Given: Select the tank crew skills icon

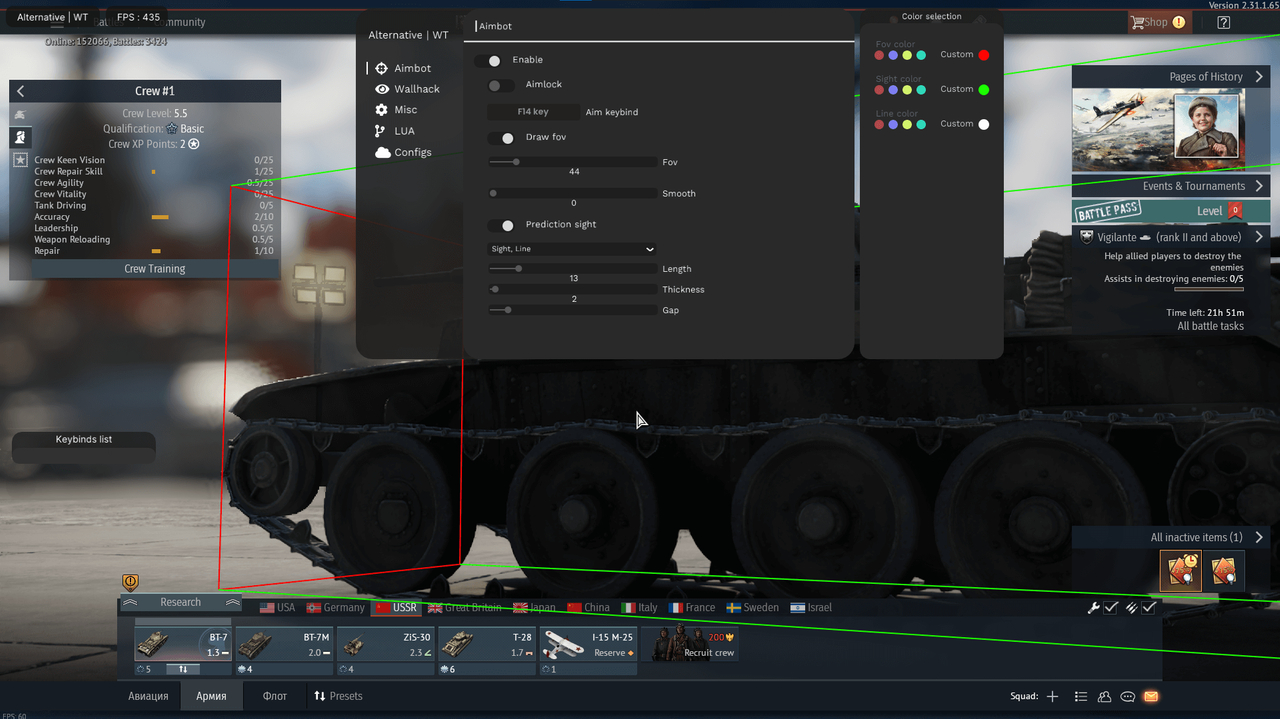Looking at the screenshot, I should point(20,116).
